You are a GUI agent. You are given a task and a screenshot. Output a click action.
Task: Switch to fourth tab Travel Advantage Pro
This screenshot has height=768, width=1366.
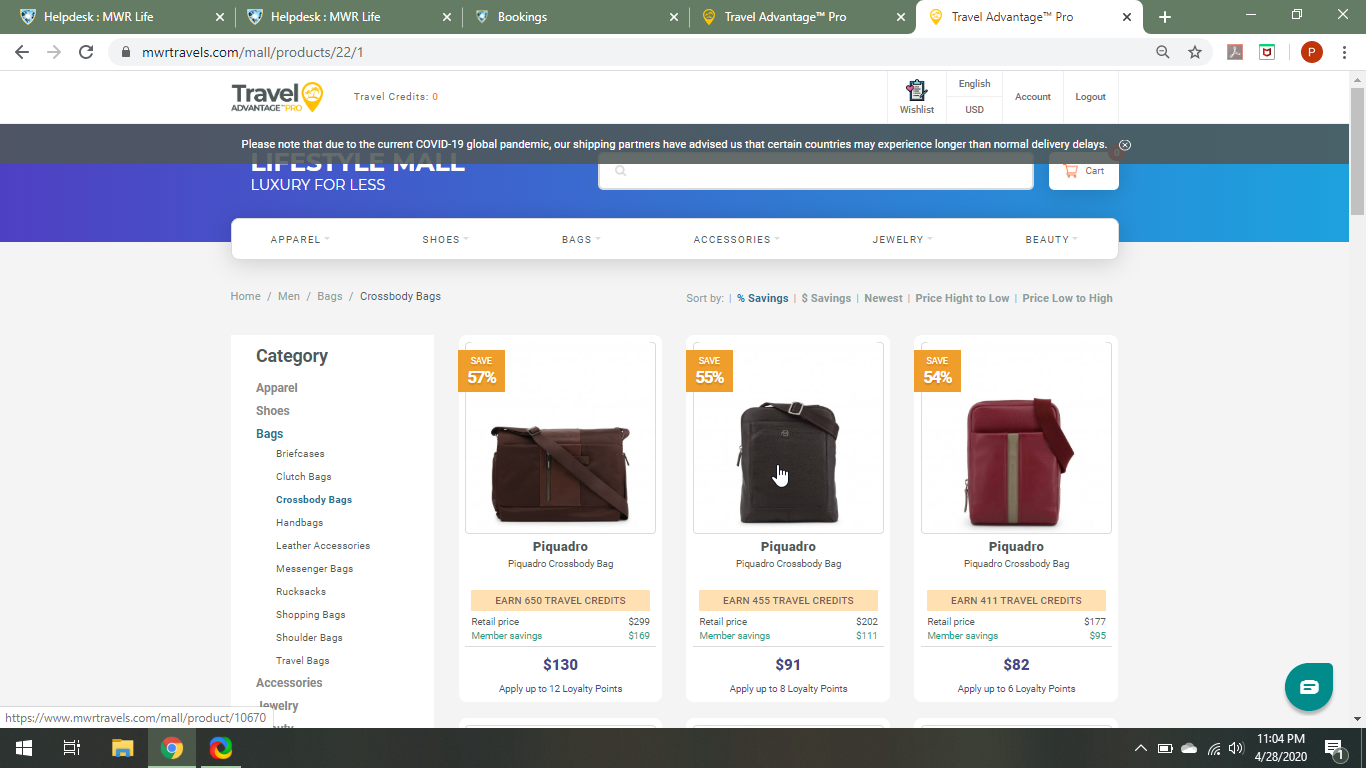pos(801,17)
